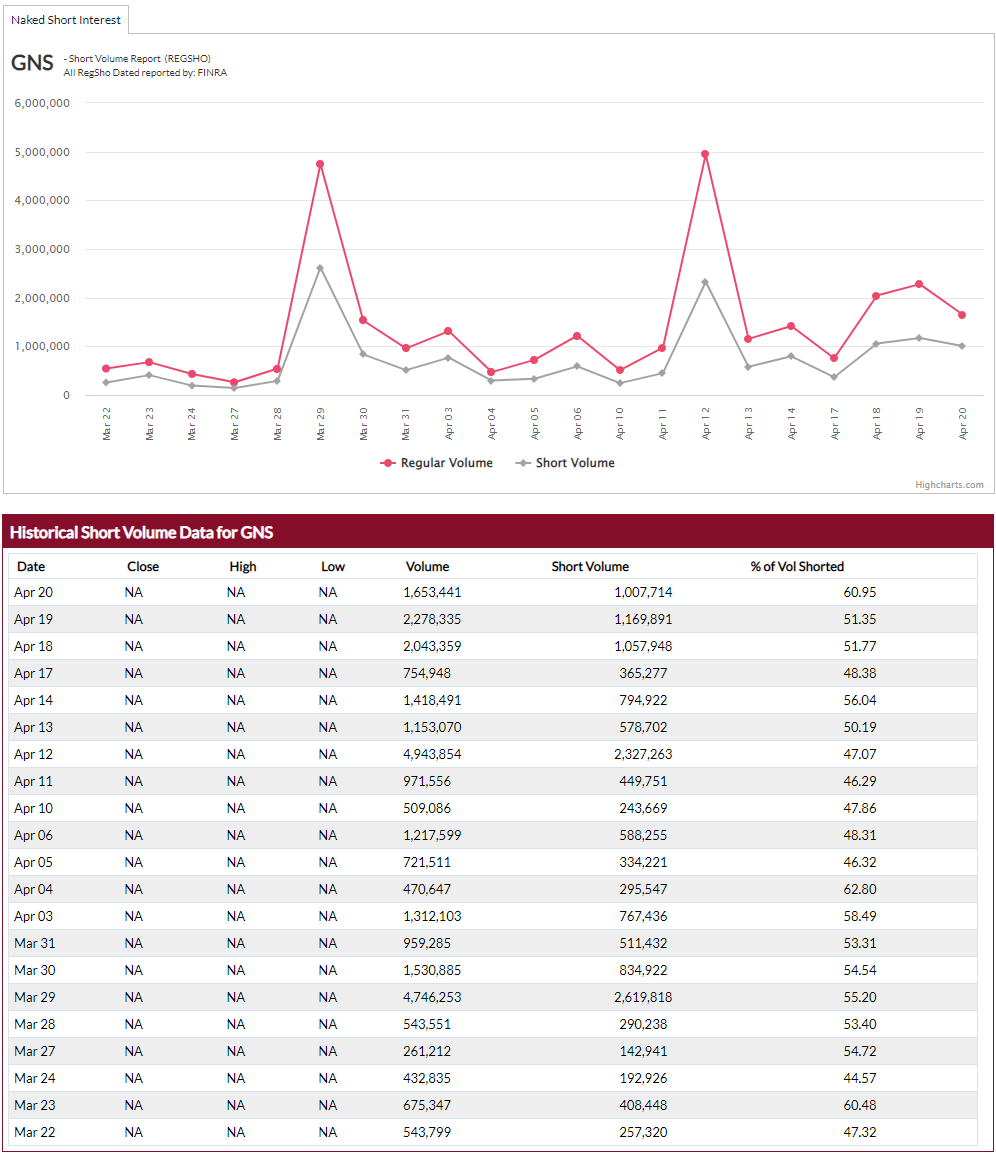Select short volume value 2,619,818
This screenshot has width=996, height=1175.
pos(643,997)
